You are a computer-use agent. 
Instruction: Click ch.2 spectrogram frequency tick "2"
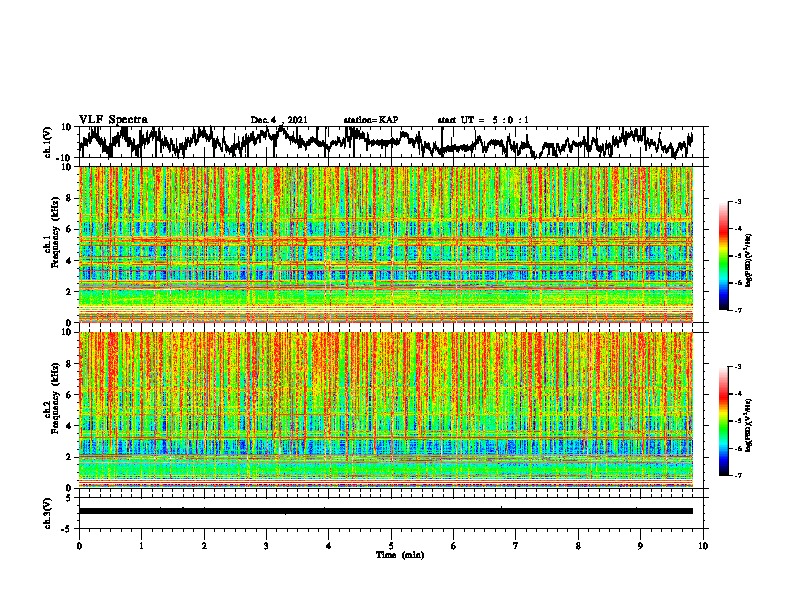coord(70,457)
